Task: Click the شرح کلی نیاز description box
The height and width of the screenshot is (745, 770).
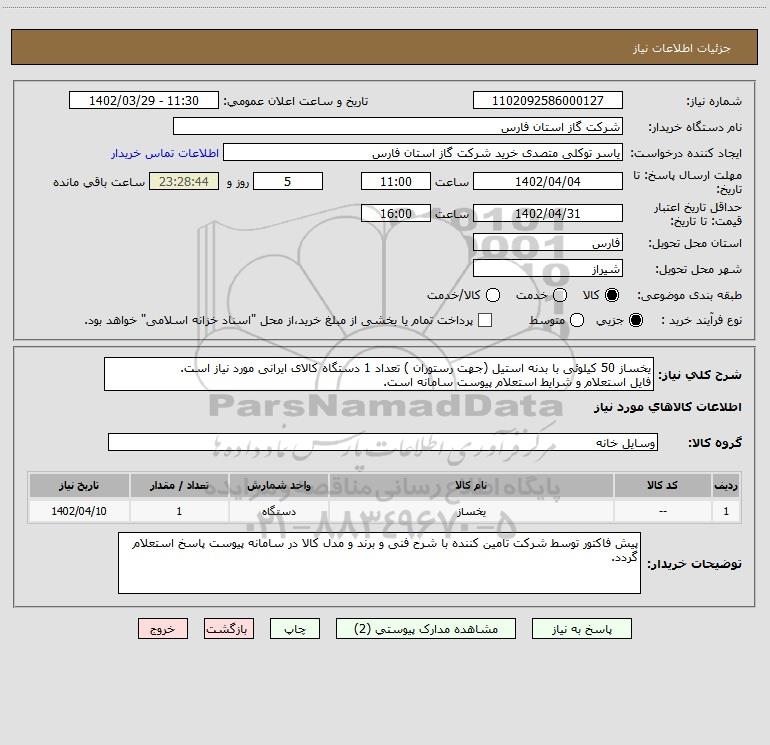Action: pos(379,375)
